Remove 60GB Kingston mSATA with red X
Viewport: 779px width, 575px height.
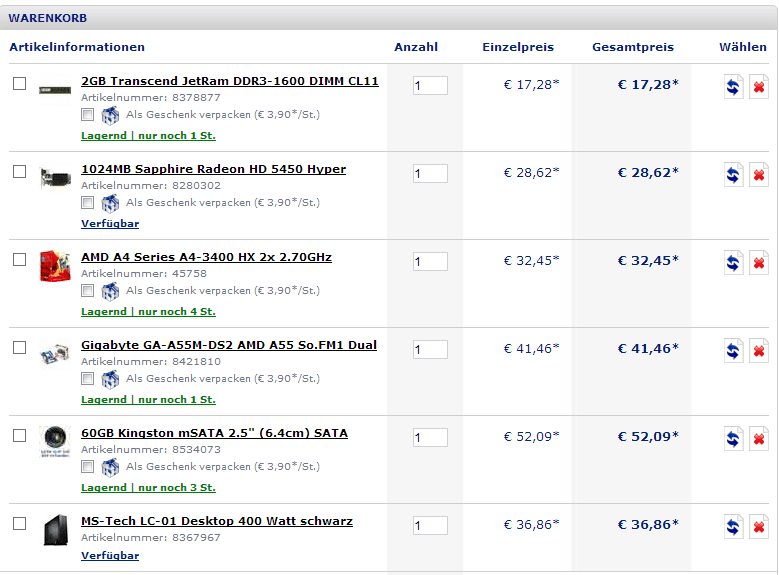pyautogui.click(x=759, y=438)
